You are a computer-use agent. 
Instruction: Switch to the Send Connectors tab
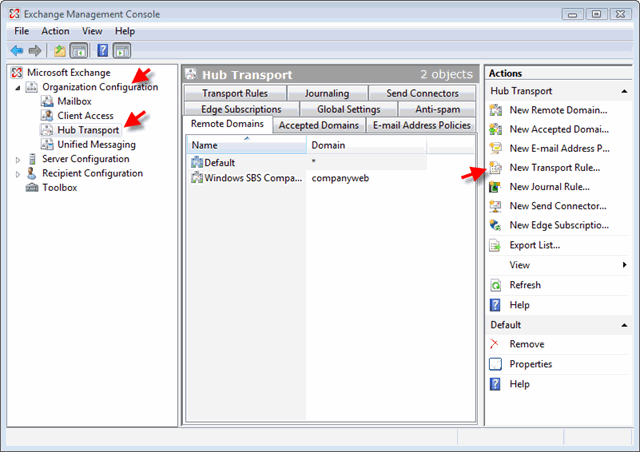pos(422,93)
